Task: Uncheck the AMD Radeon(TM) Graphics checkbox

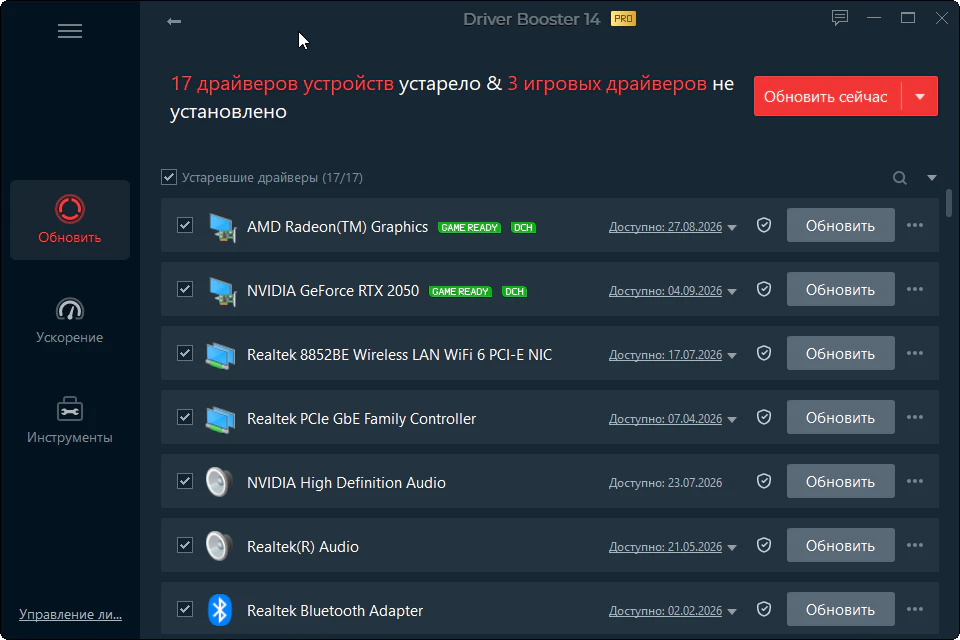Action: (x=185, y=225)
